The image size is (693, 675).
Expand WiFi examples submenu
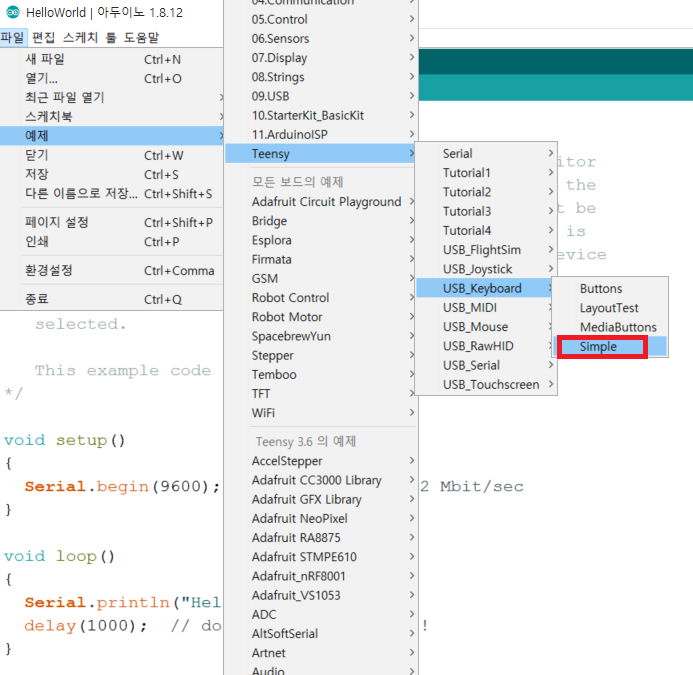321,413
